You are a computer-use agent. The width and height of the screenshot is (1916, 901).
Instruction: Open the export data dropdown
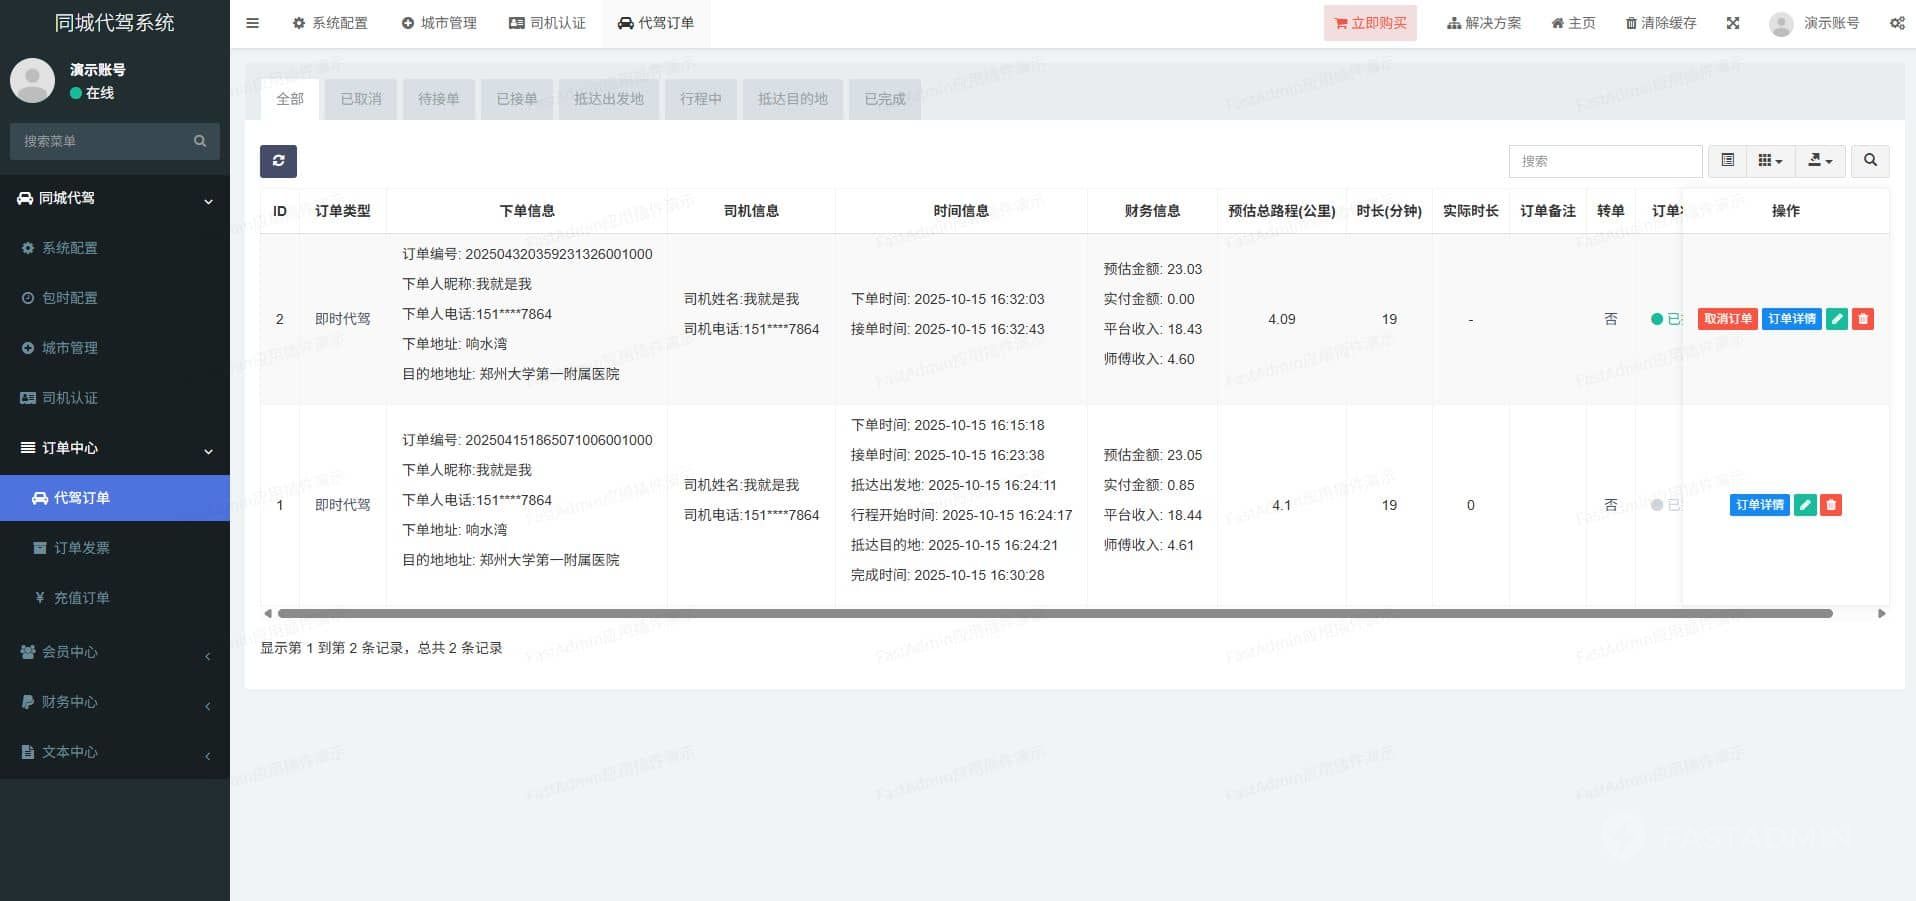coord(1820,161)
